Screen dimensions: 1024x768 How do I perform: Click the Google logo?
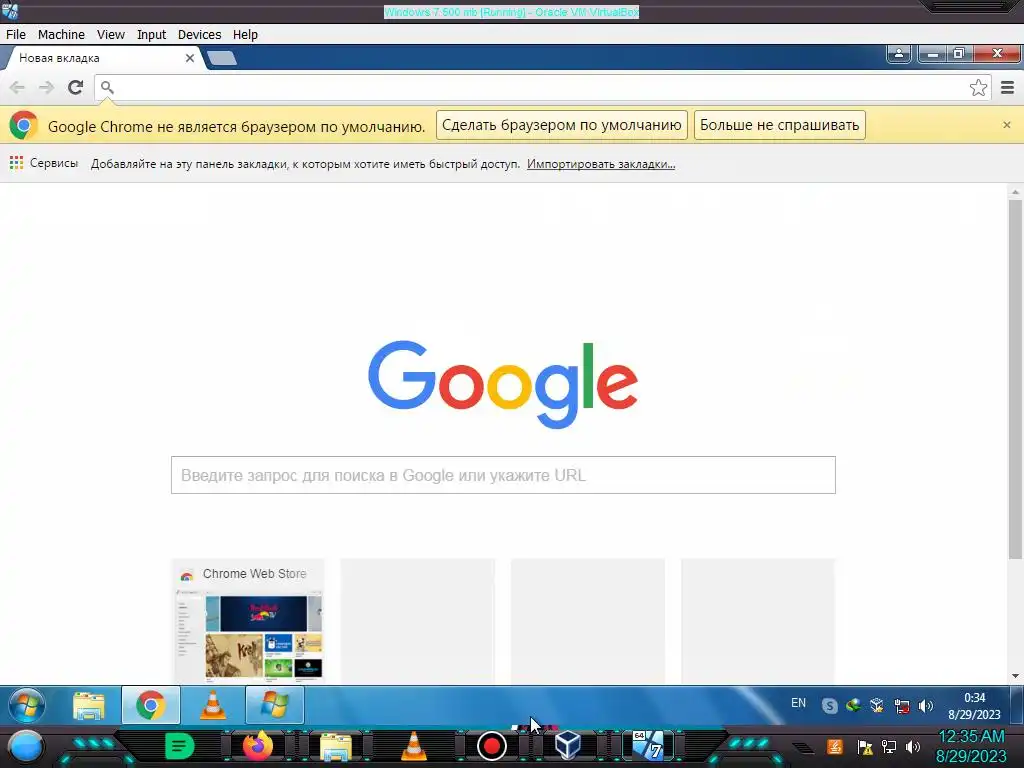[503, 384]
